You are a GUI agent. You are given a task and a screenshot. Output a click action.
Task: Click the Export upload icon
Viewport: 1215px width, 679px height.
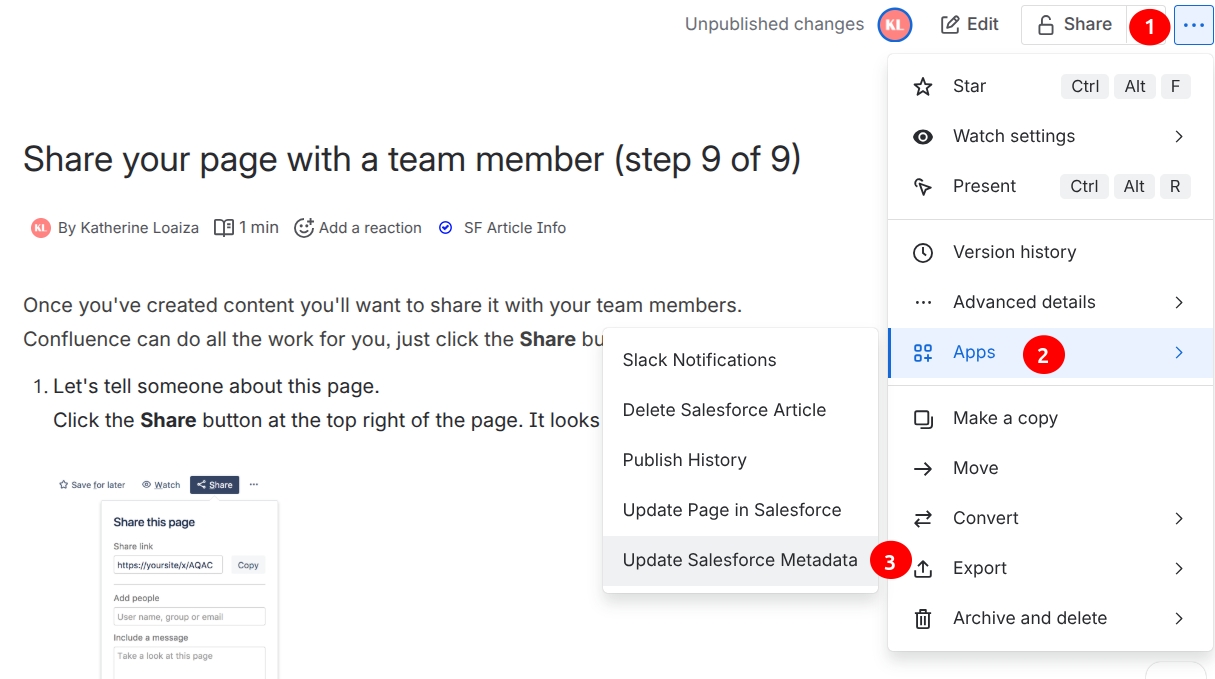923,568
